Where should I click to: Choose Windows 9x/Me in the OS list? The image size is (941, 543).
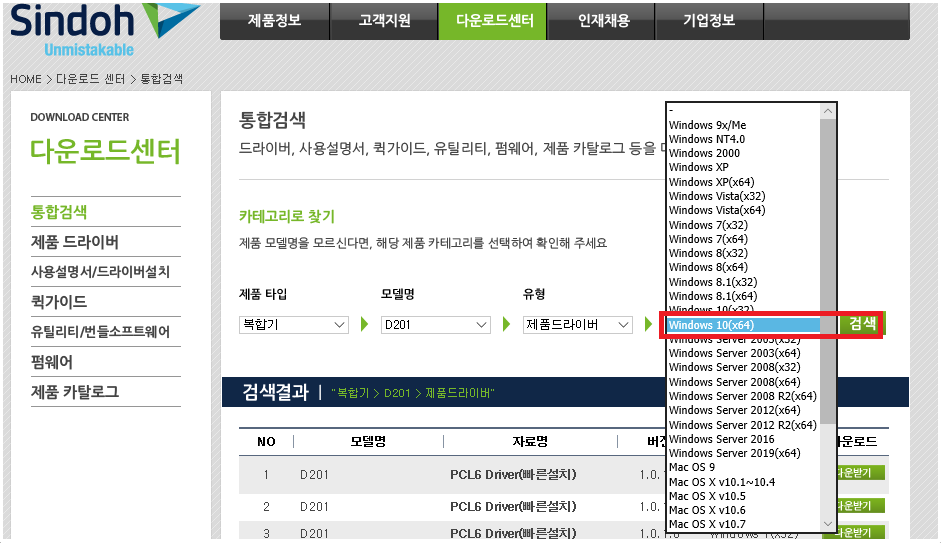pyautogui.click(x=744, y=125)
